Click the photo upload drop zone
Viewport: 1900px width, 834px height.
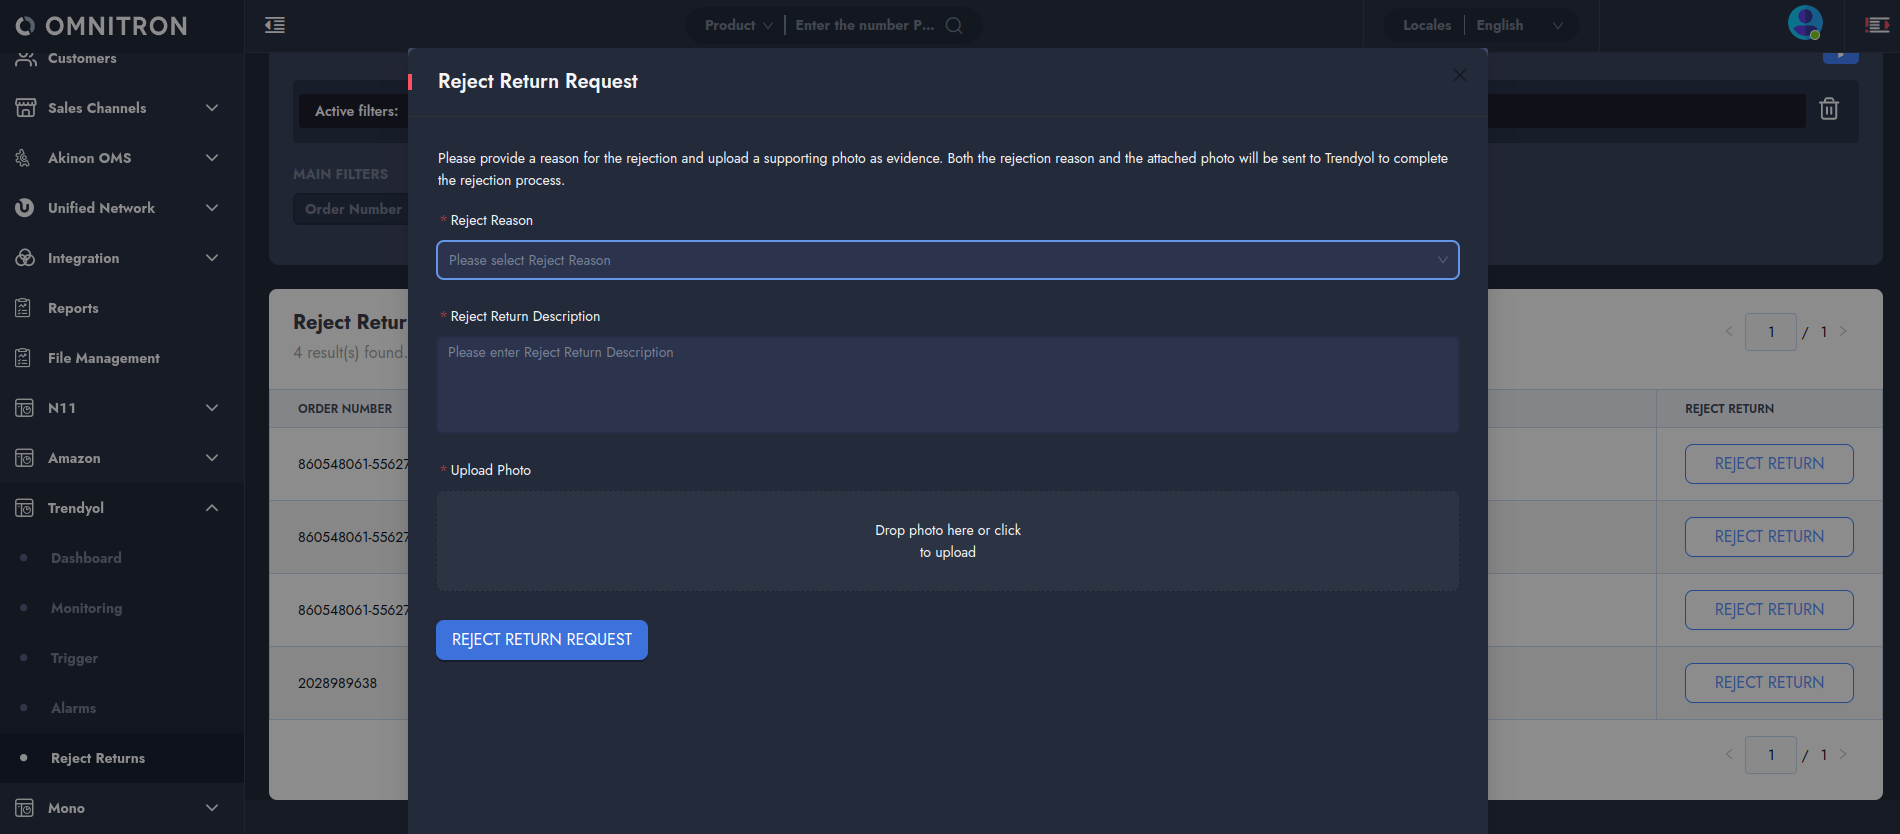[947, 541]
